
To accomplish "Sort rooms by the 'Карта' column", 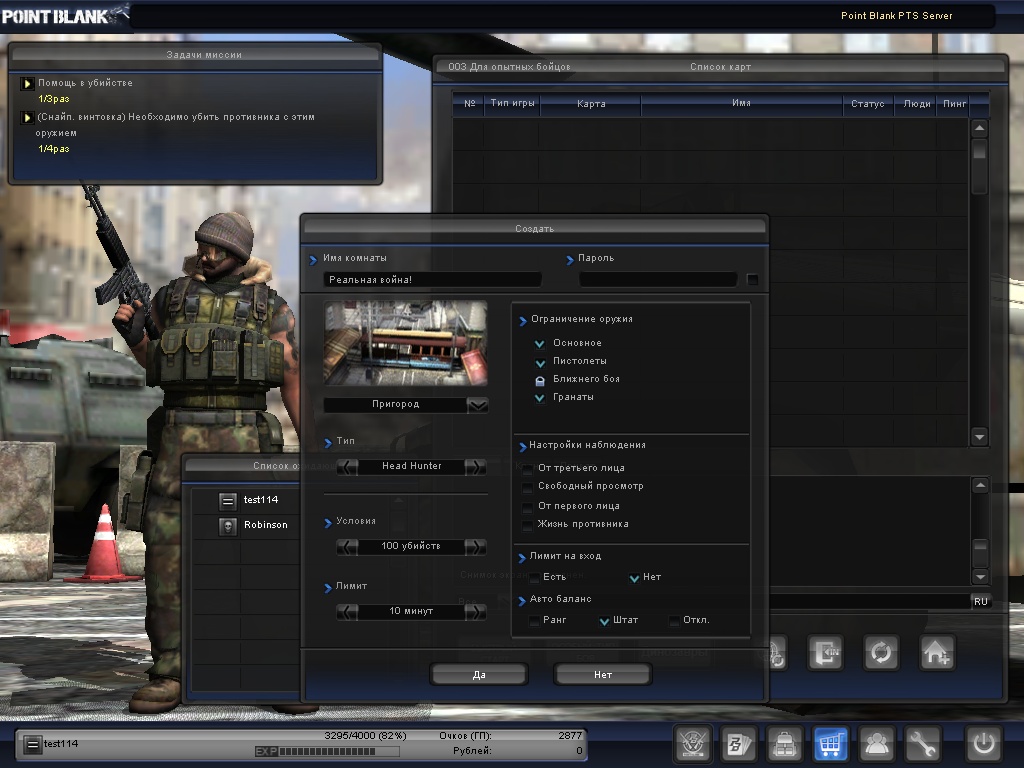I will [x=590, y=104].
